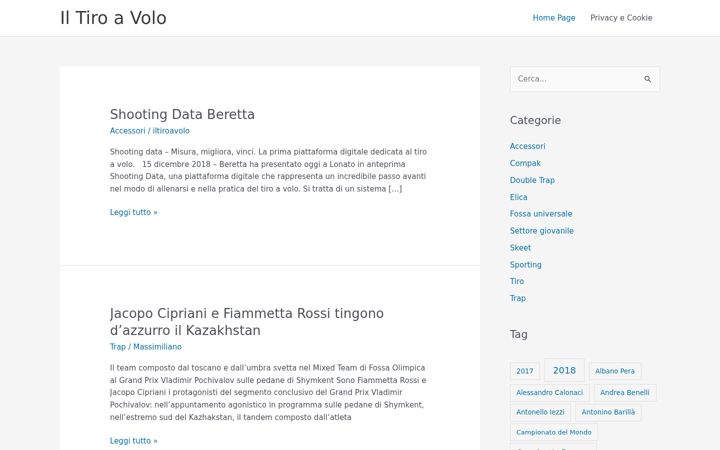Select the Skeet category

pos(520,248)
